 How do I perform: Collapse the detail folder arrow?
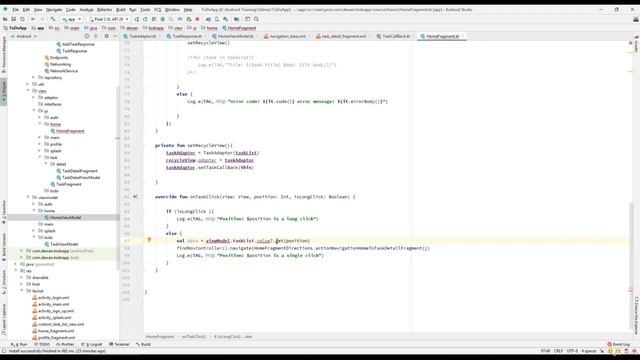46,164
